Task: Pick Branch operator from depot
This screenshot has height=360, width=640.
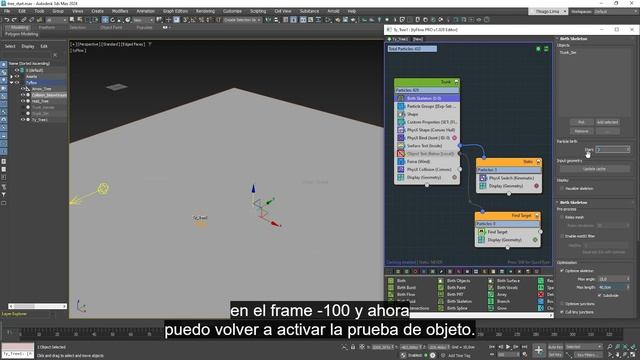Action: click(499, 301)
